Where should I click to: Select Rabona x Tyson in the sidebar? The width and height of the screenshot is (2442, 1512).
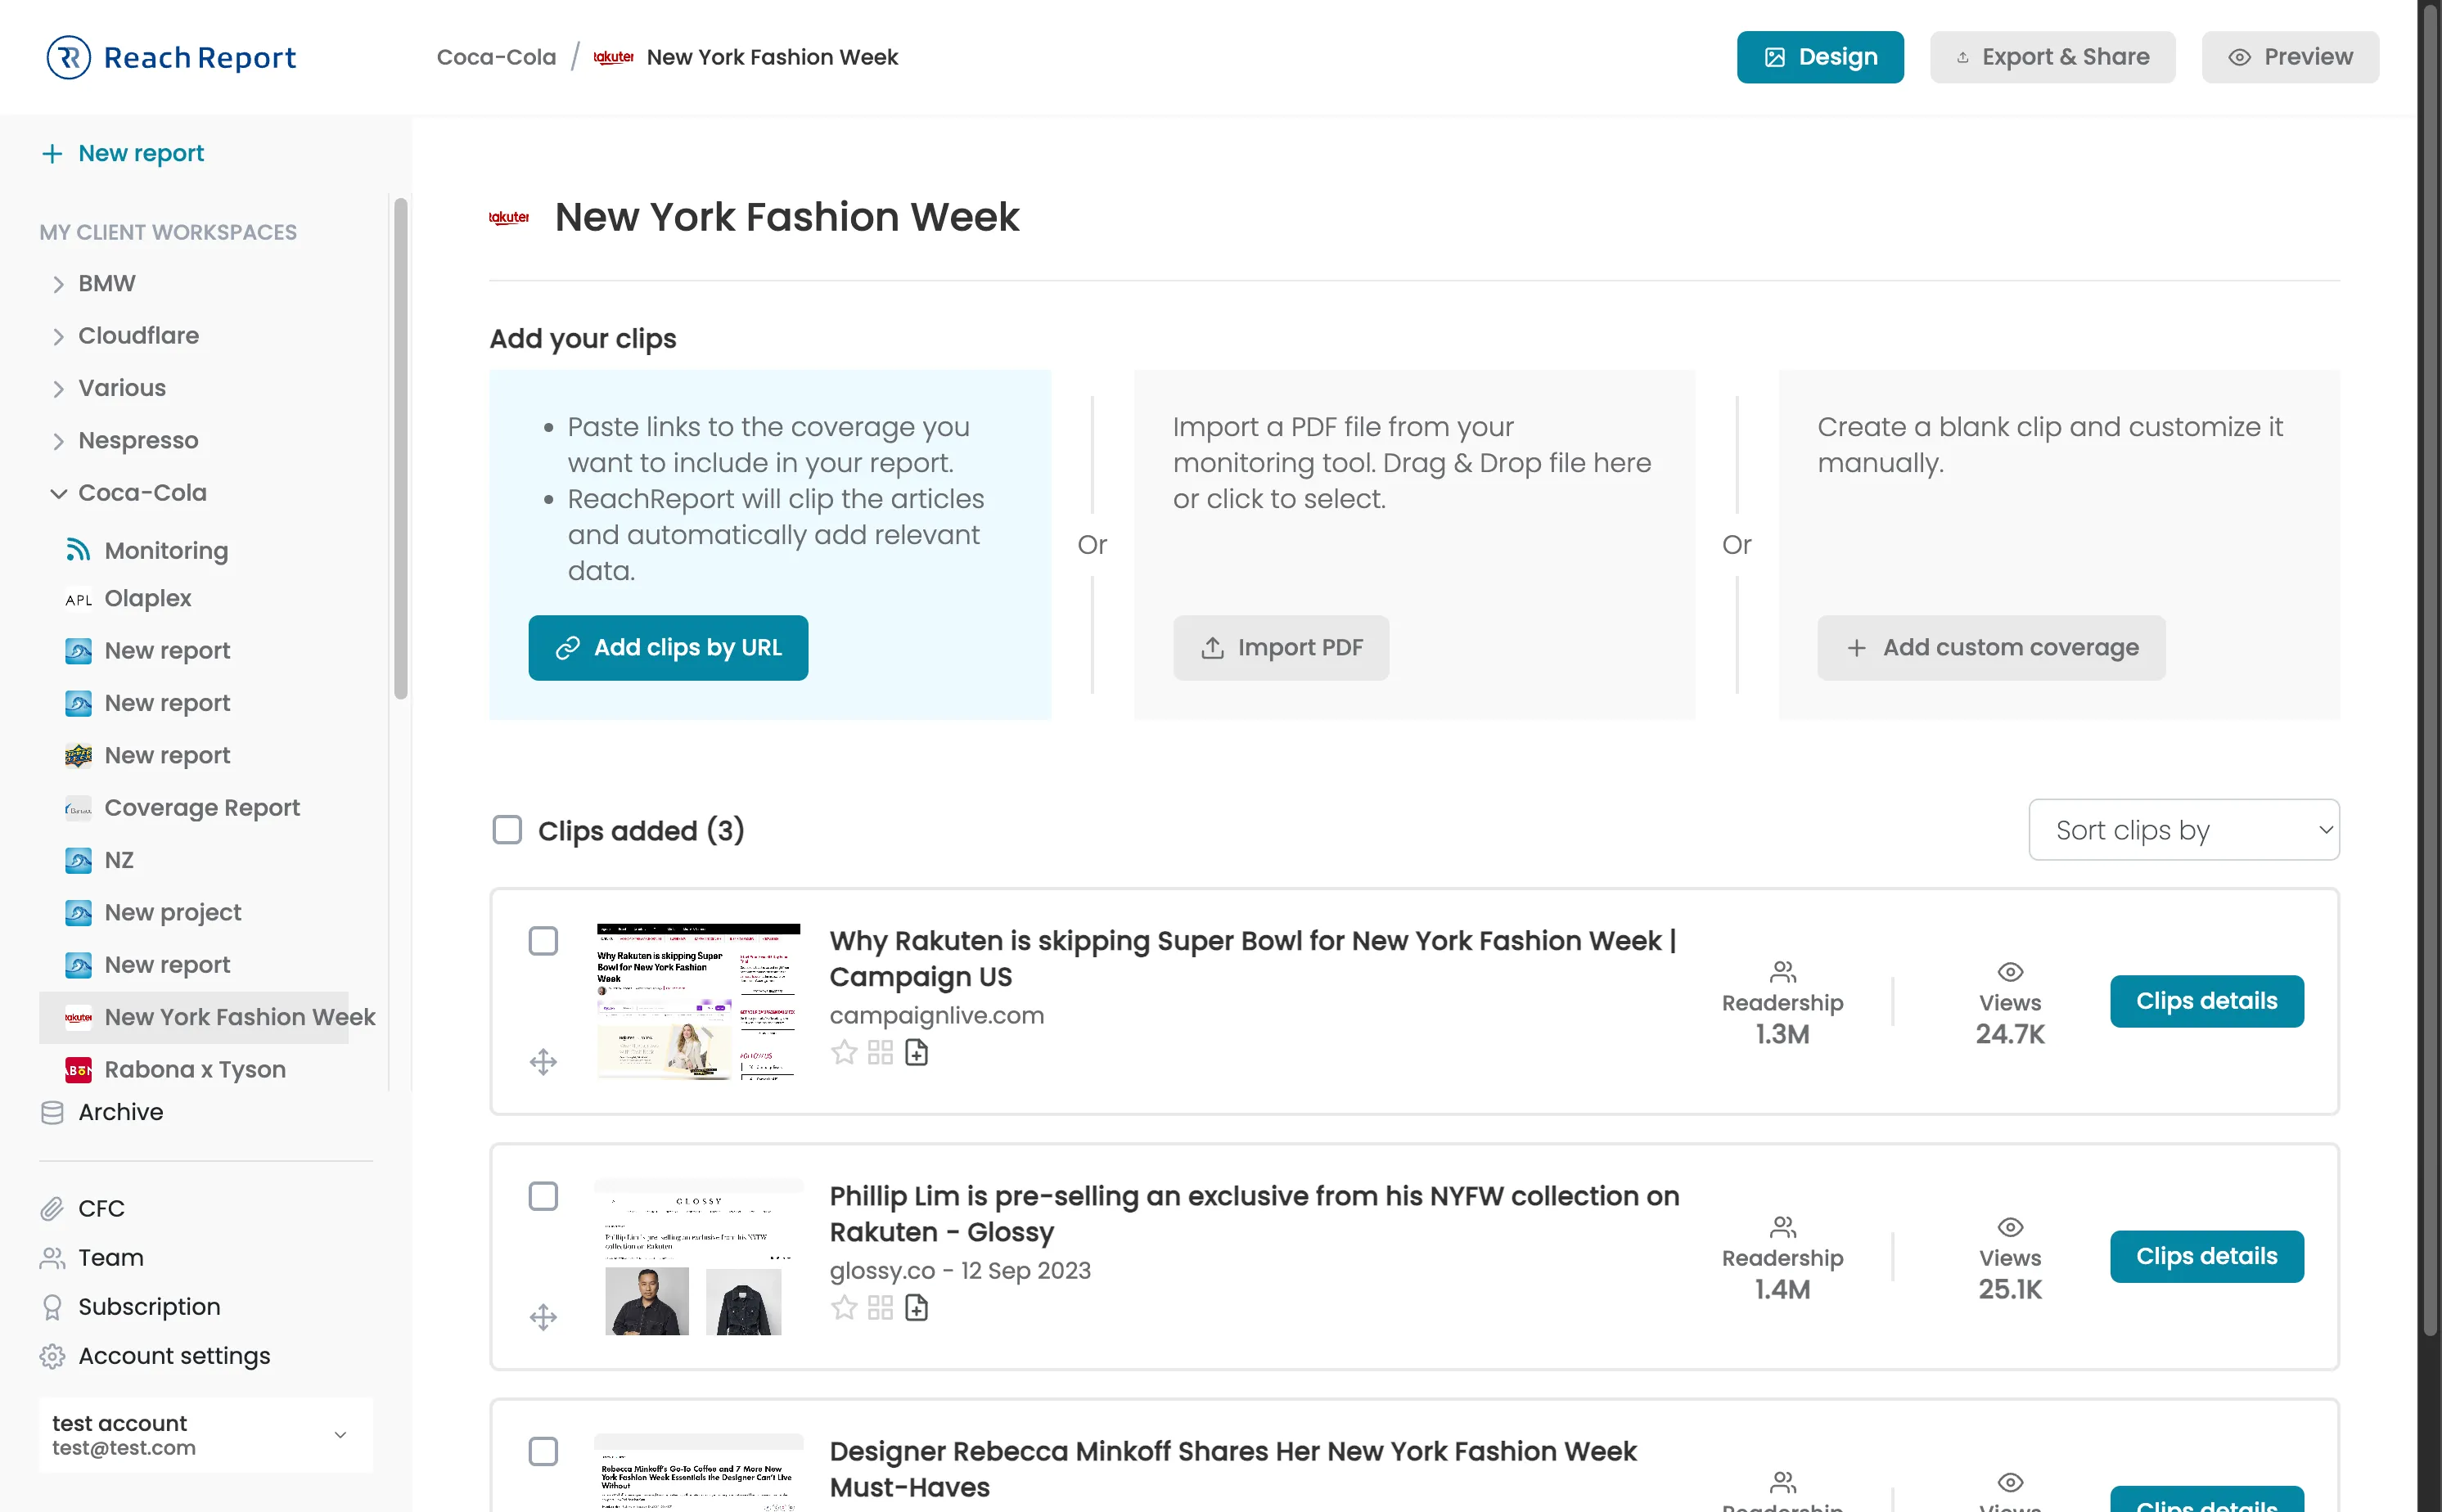[196, 1069]
